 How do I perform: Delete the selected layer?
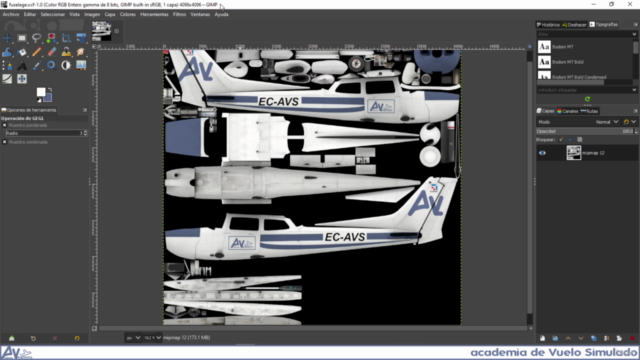tap(632, 338)
